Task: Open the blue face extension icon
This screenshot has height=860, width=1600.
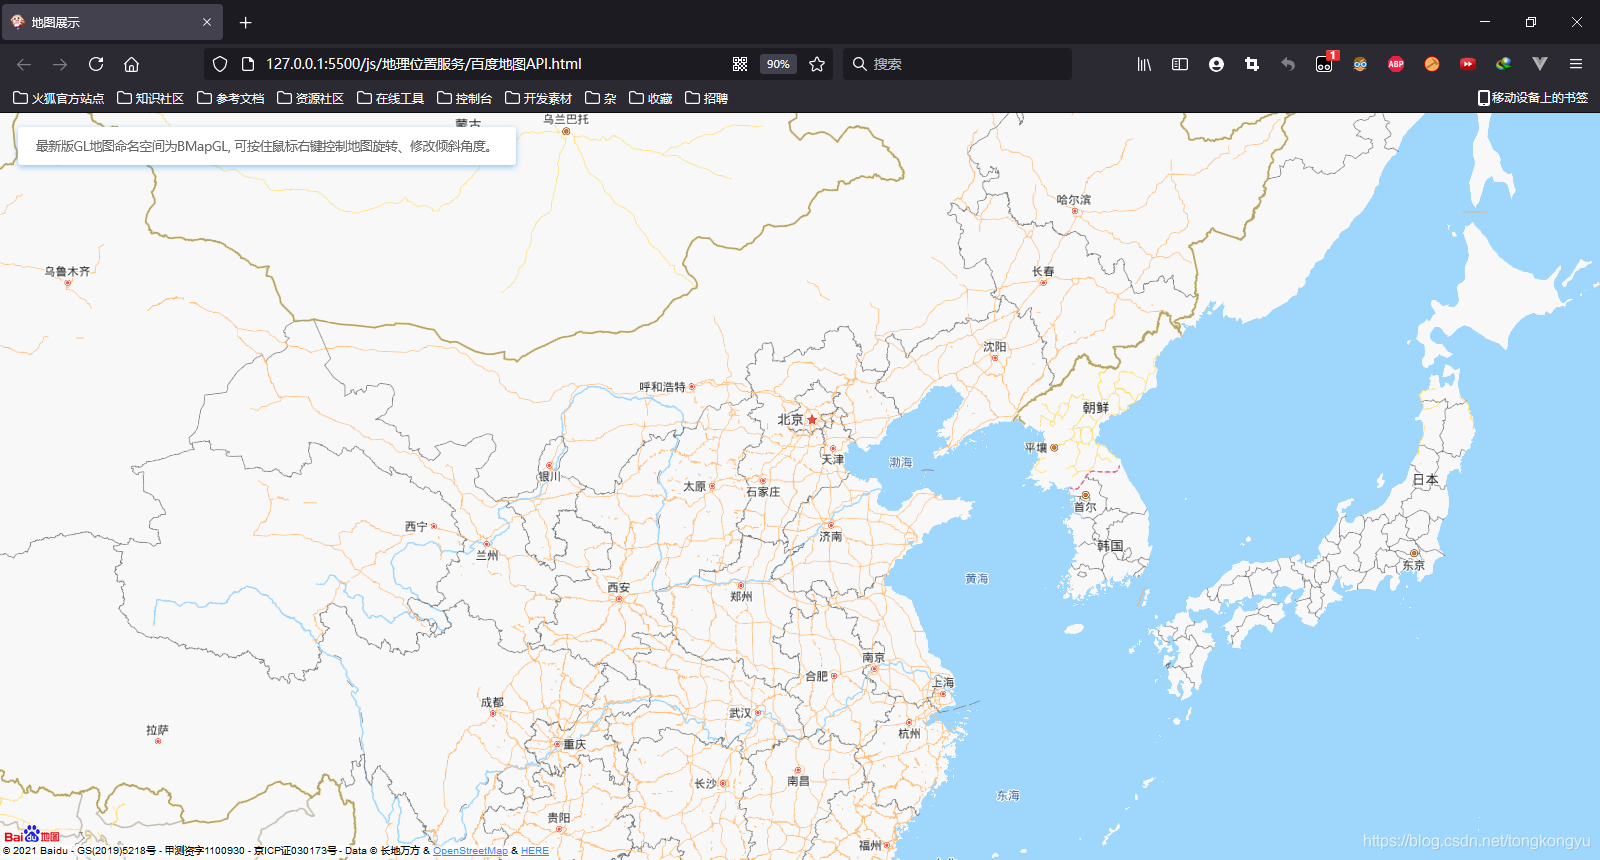Action: (x=1360, y=64)
